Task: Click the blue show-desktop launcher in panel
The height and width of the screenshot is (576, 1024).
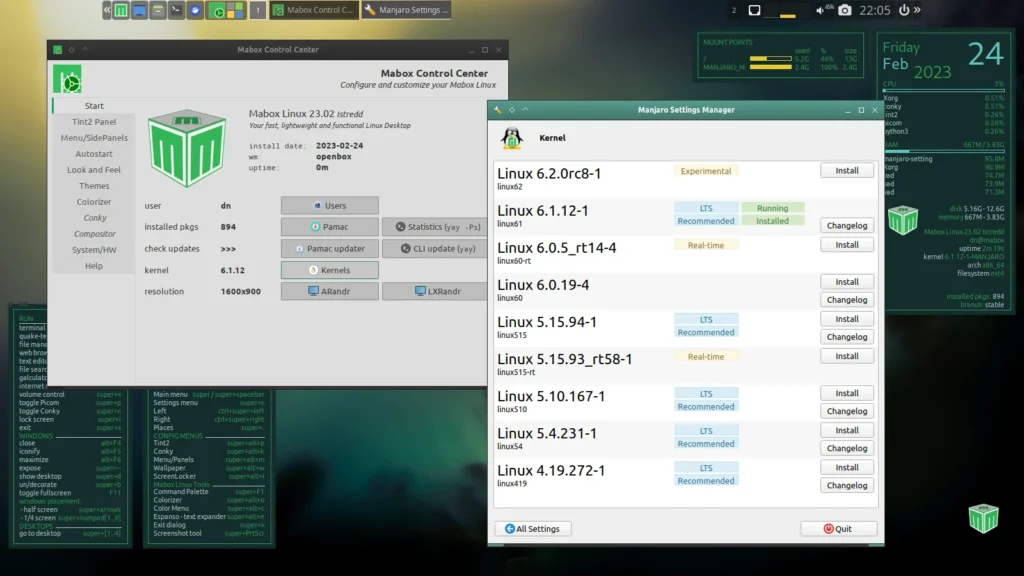Action: coord(139,10)
